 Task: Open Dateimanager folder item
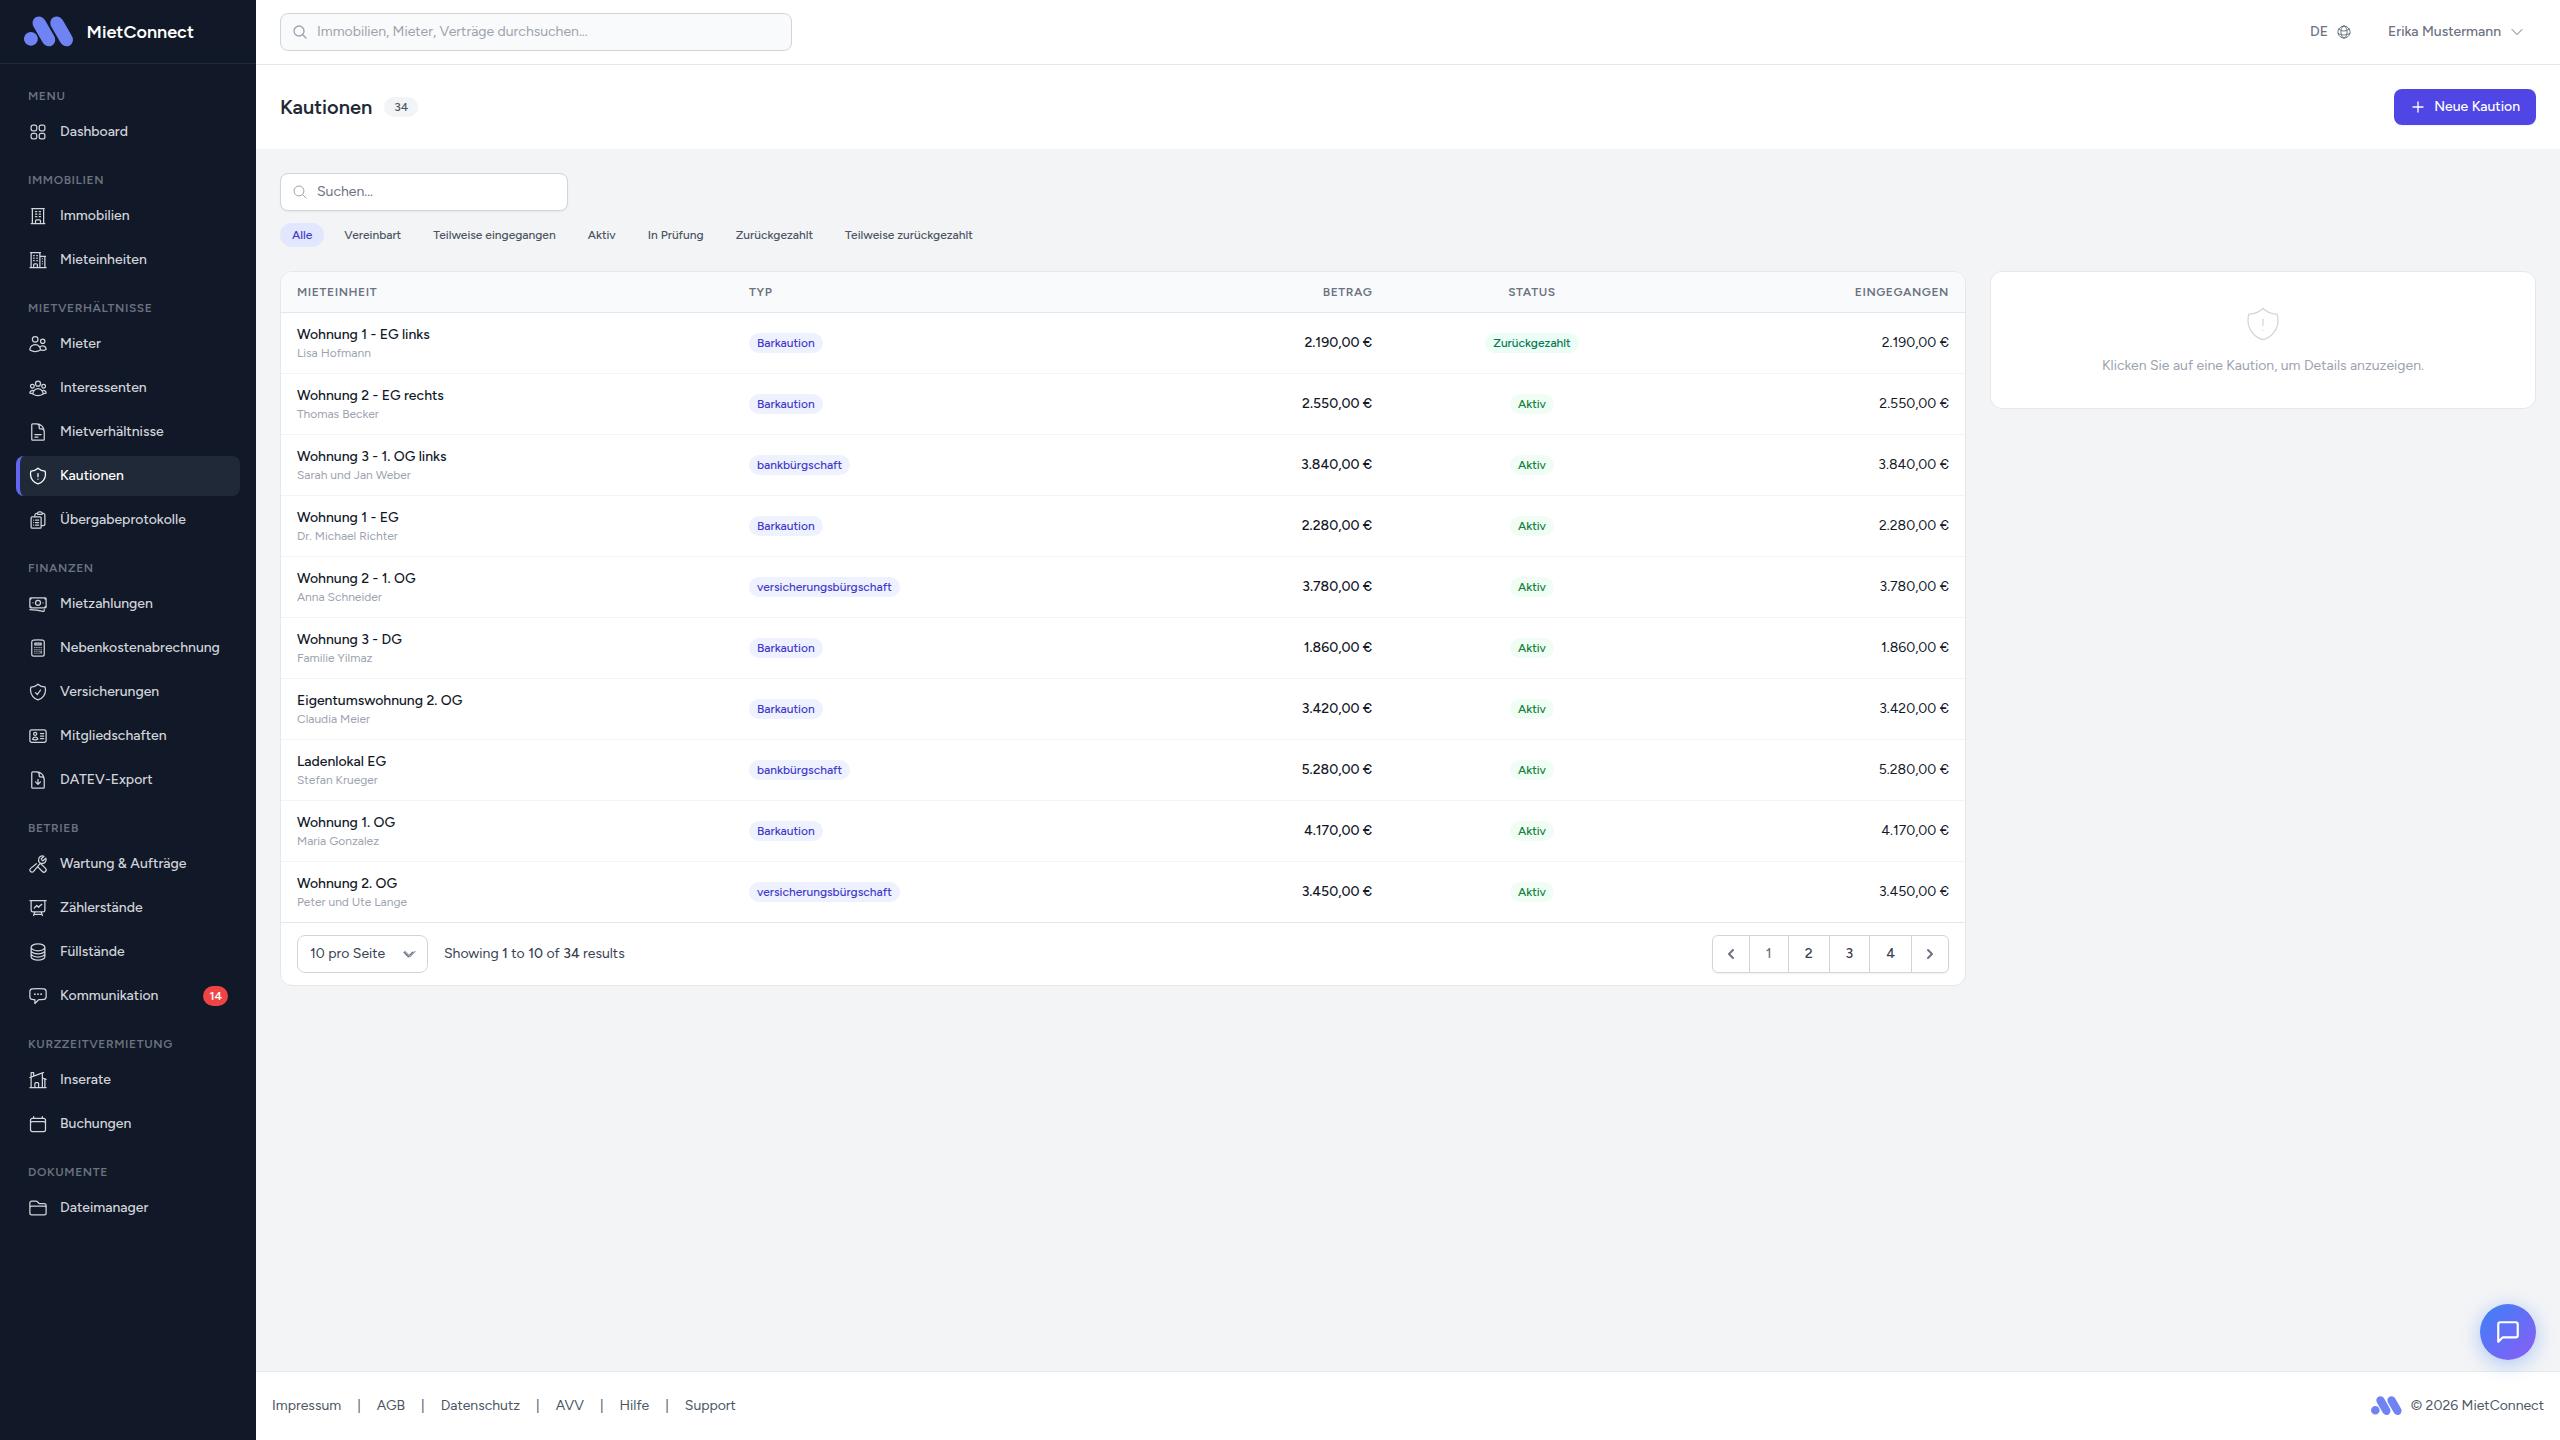[x=103, y=1207]
